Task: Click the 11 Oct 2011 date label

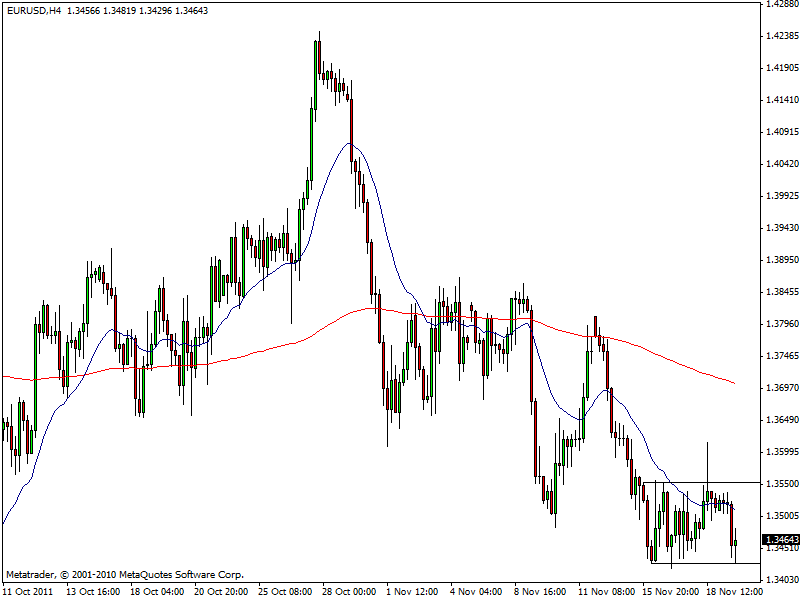Action: (28, 591)
